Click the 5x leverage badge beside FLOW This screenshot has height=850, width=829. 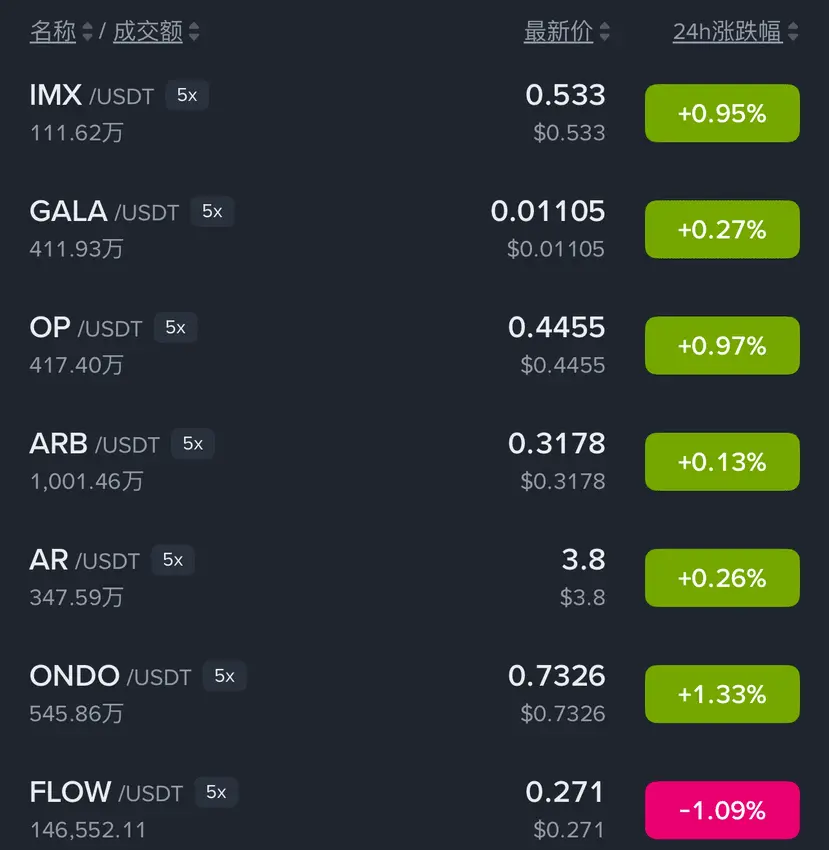point(216,792)
